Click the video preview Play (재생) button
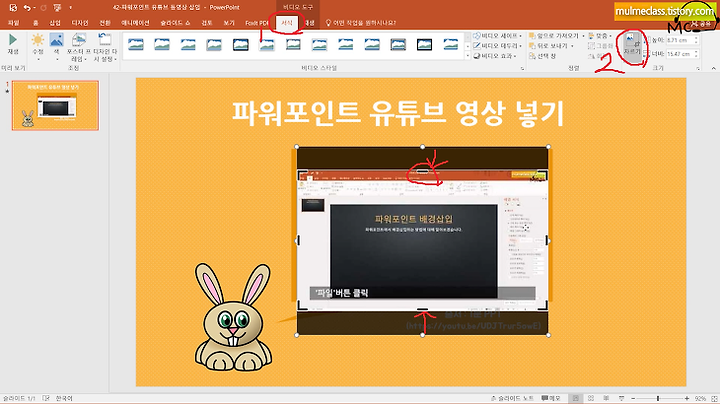This screenshot has height=404, width=720. [x=13, y=44]
